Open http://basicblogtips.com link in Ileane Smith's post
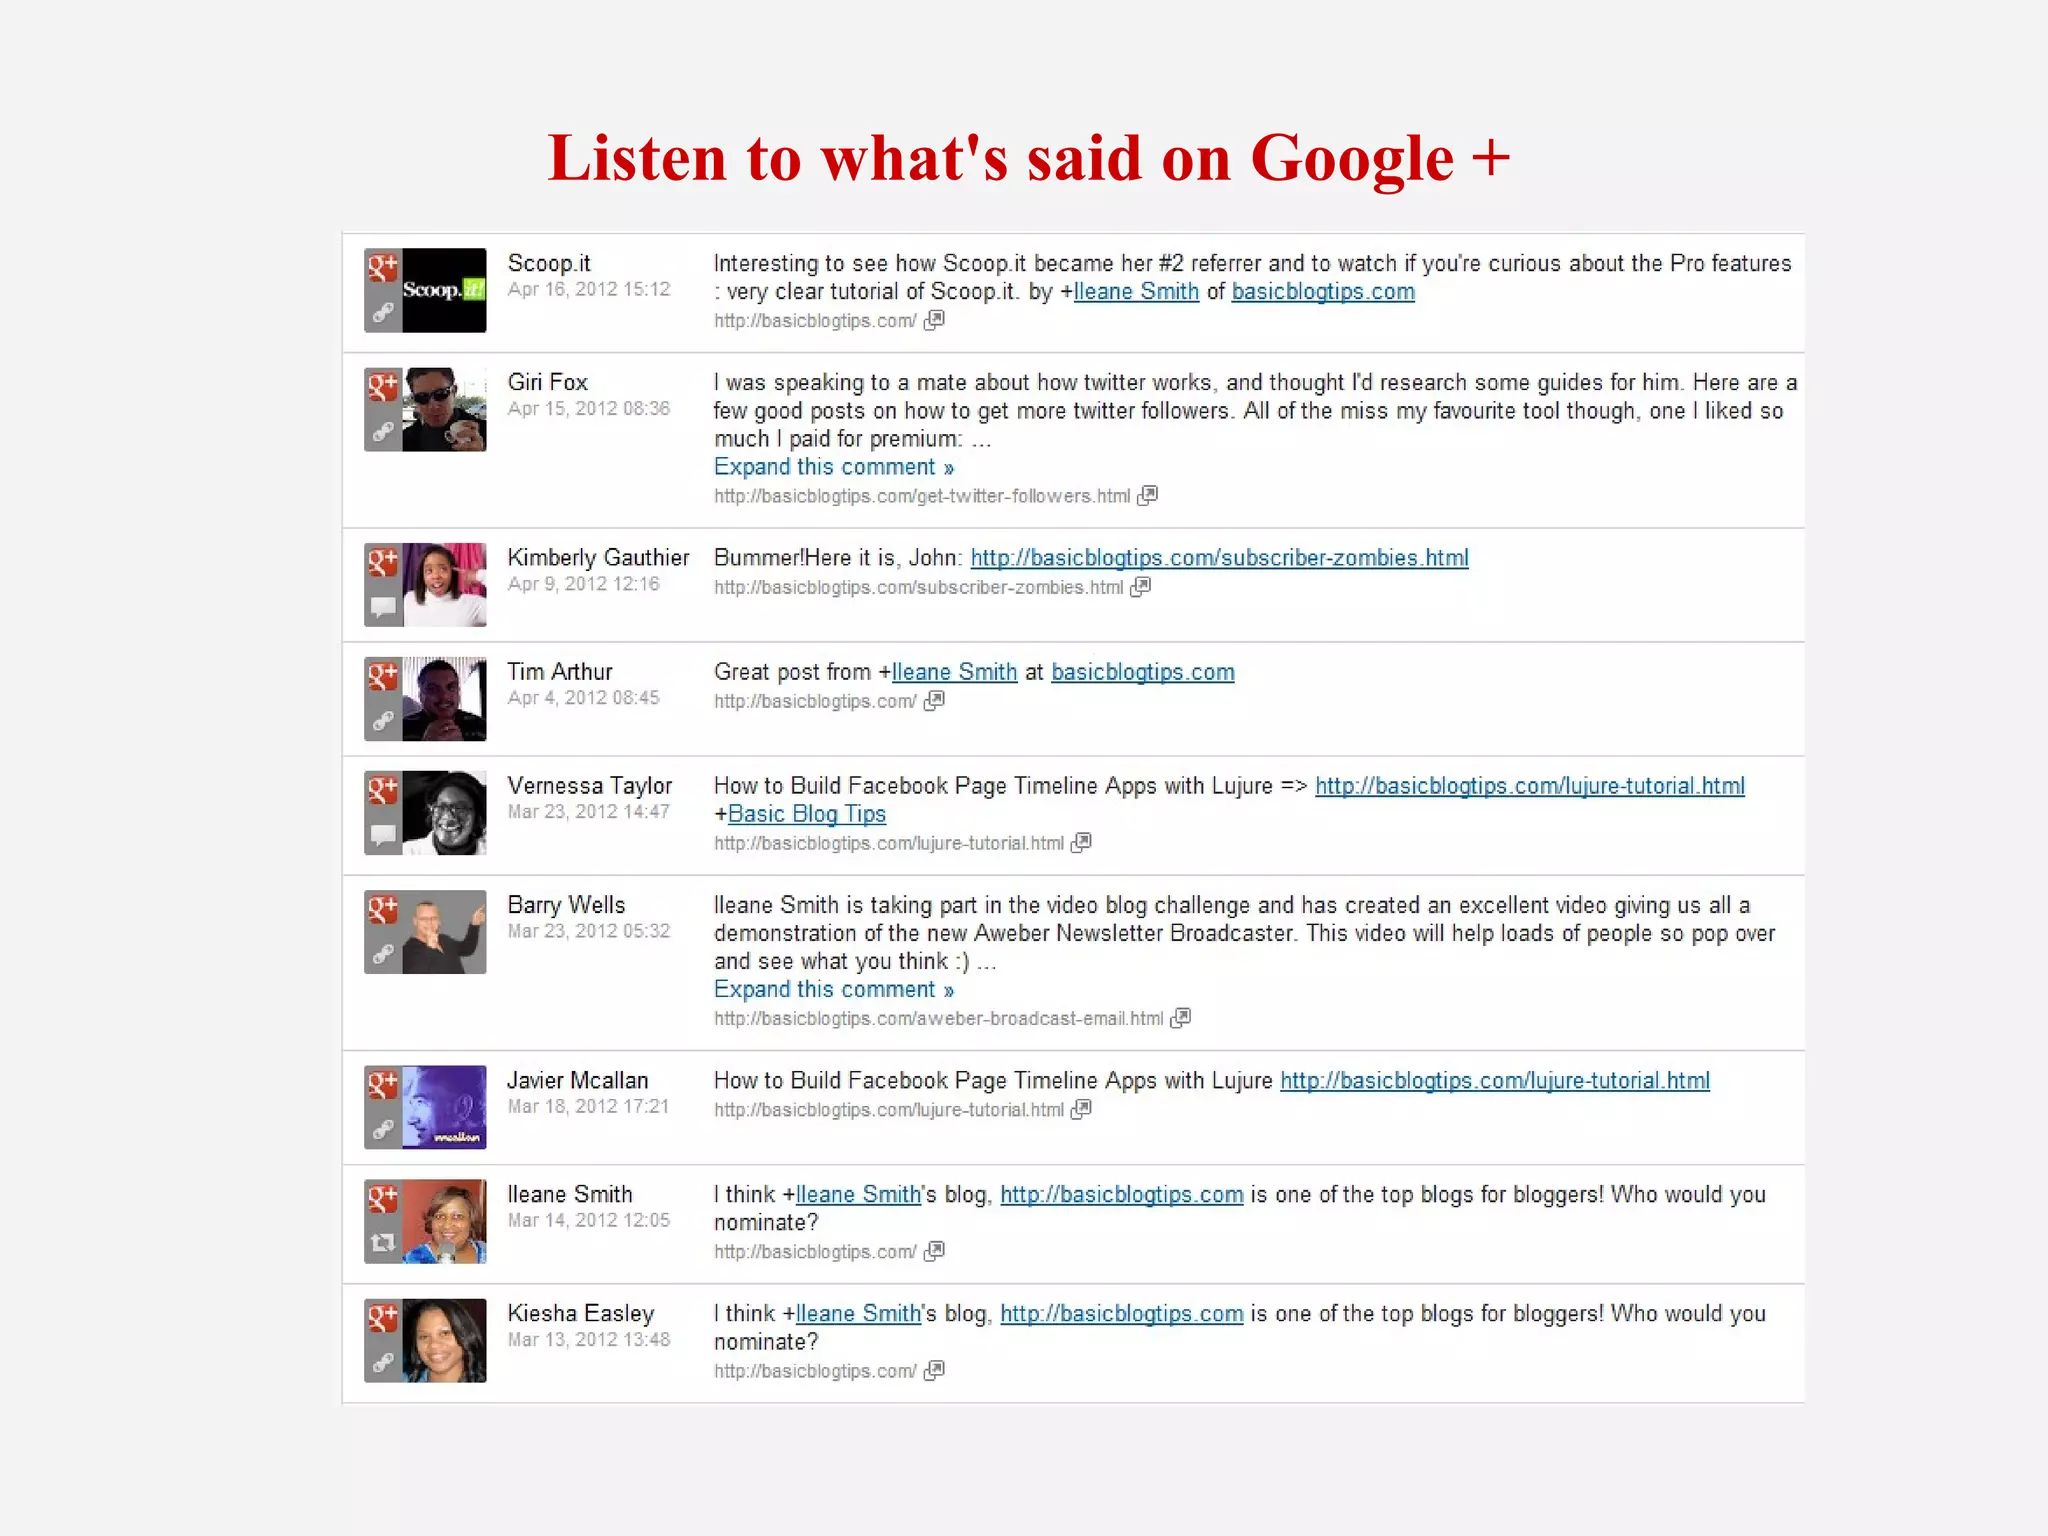 [x=1122, y=1195]
